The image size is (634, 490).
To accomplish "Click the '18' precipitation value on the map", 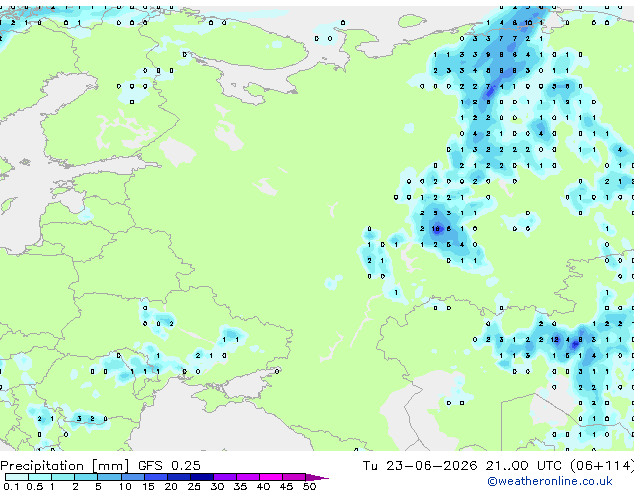I will click(435, 229).
